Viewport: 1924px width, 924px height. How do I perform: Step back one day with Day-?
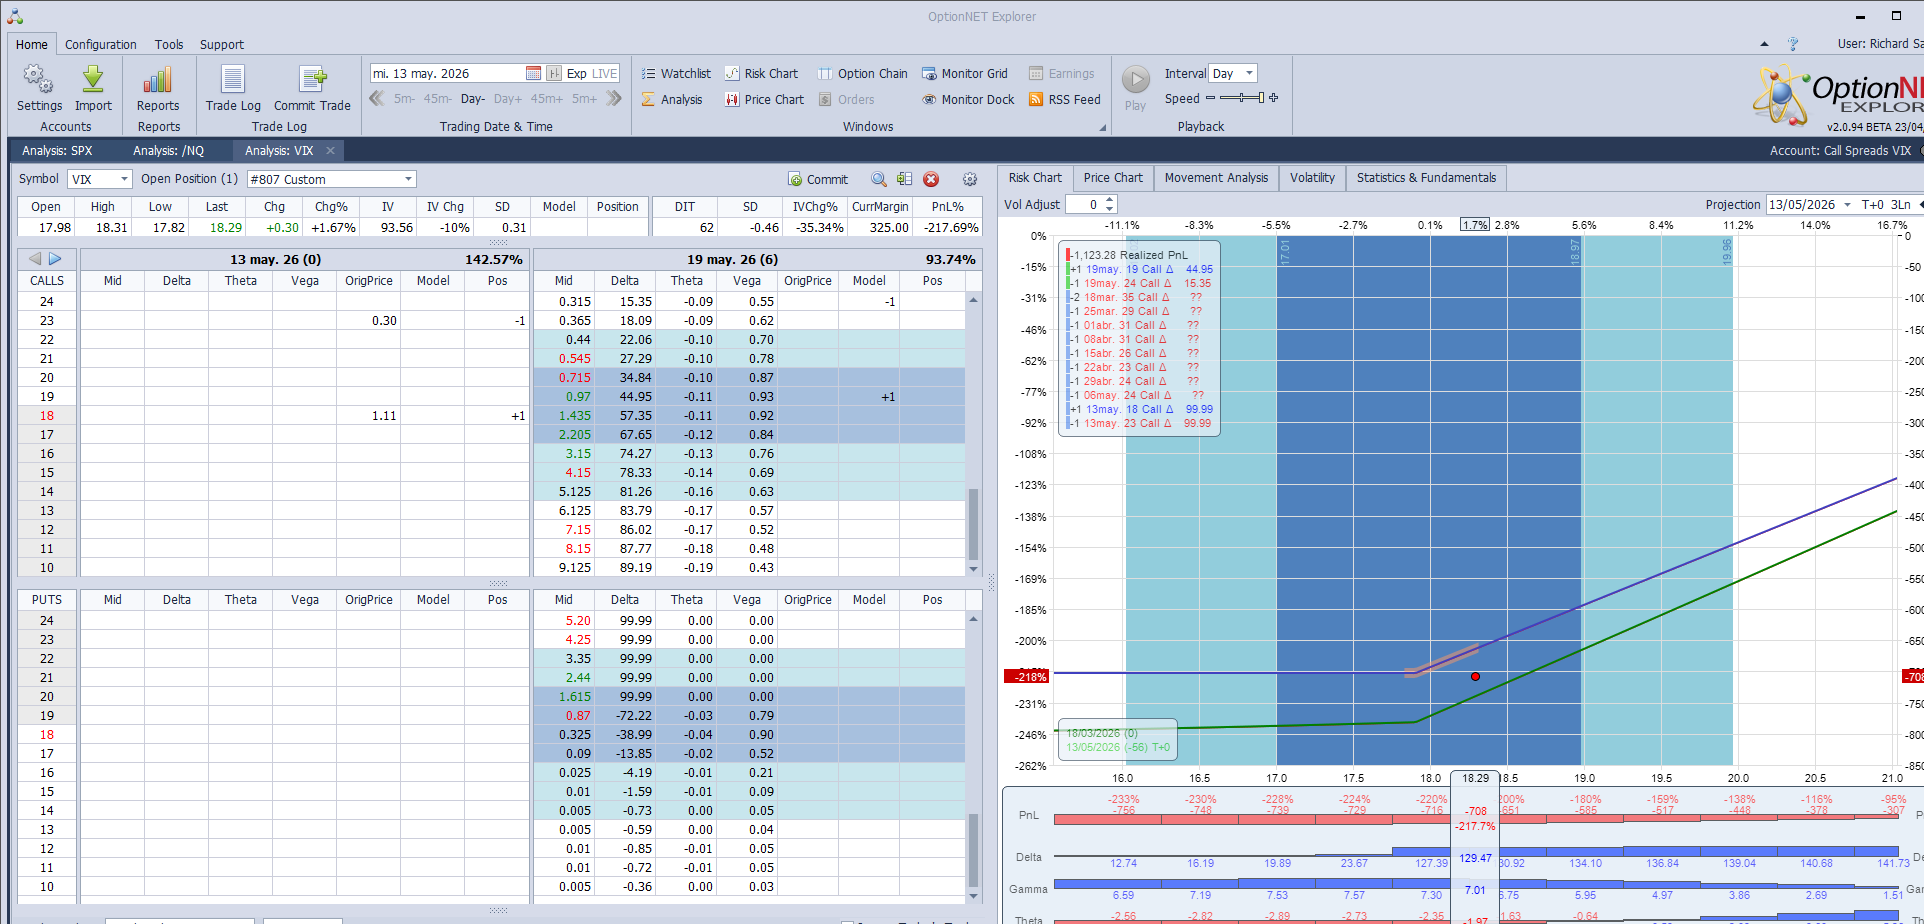pos(473,99)
